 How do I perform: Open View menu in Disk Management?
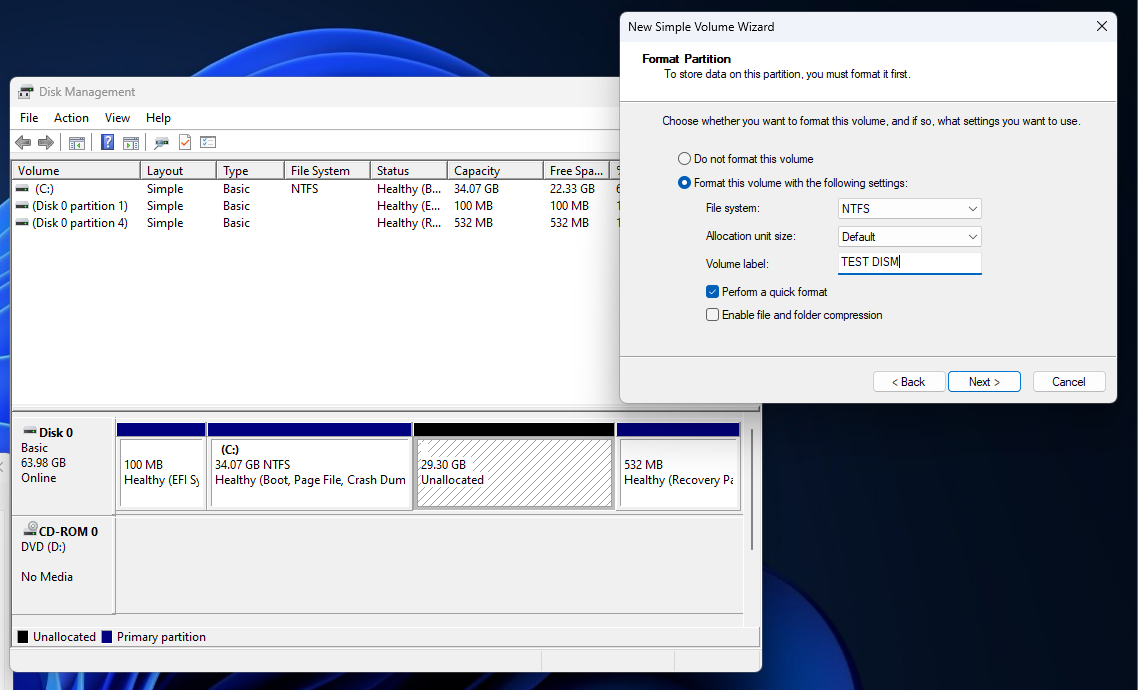tap(117, 118)
